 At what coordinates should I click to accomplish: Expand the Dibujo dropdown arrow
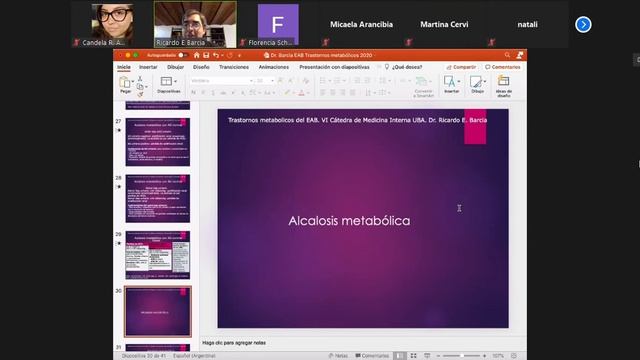[484, 82]
